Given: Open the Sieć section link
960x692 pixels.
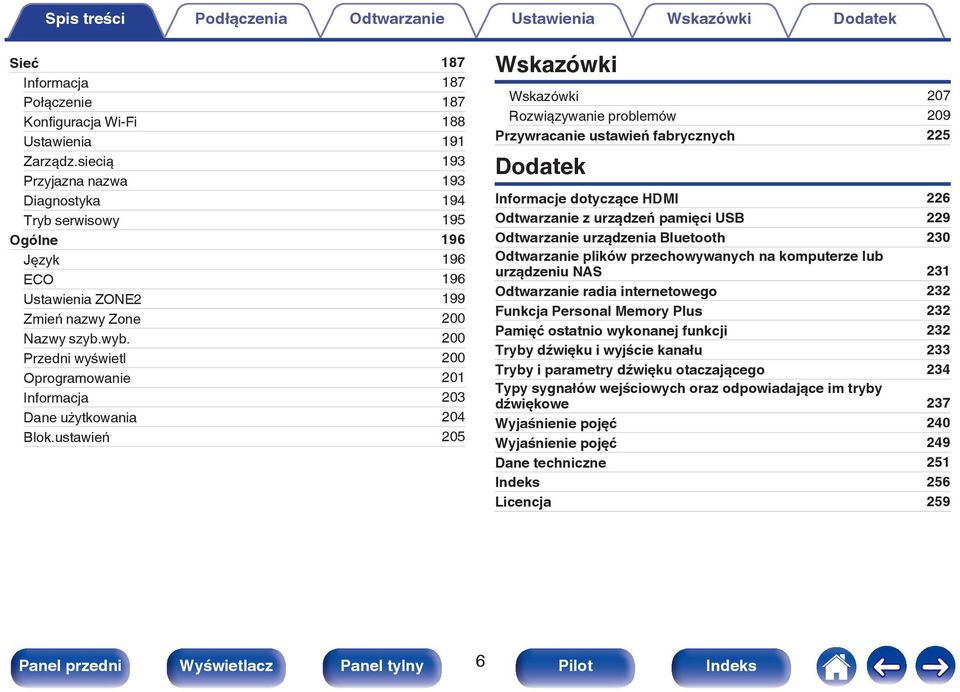Looking at the screenshot, I should (238, 63).
